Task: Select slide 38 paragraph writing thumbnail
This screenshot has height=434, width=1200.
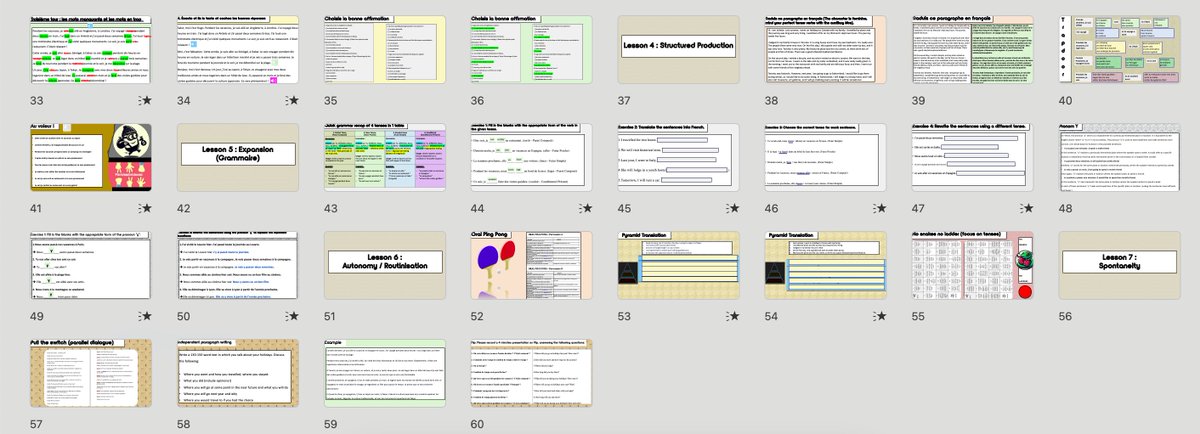Action: [826, 50]
